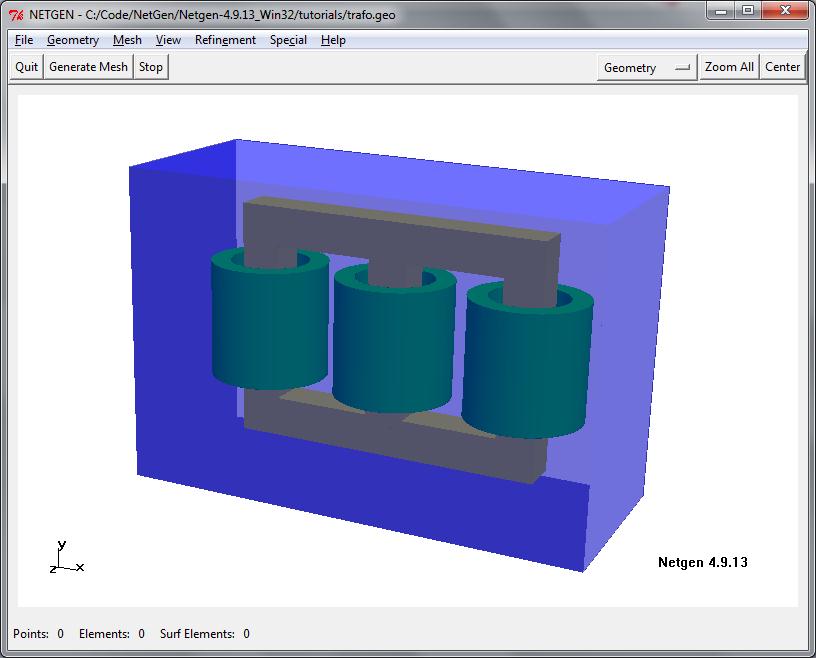Click the Quit button
816x658 pixels.
27,67
